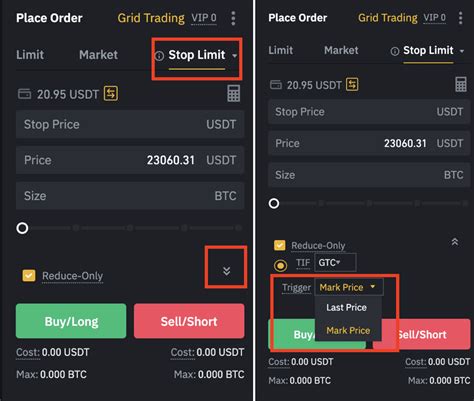The width and height of the screenshot is (474, 401).
Task: Click transfer funds icon beside left balance
Action: click(x=111, y=93)
